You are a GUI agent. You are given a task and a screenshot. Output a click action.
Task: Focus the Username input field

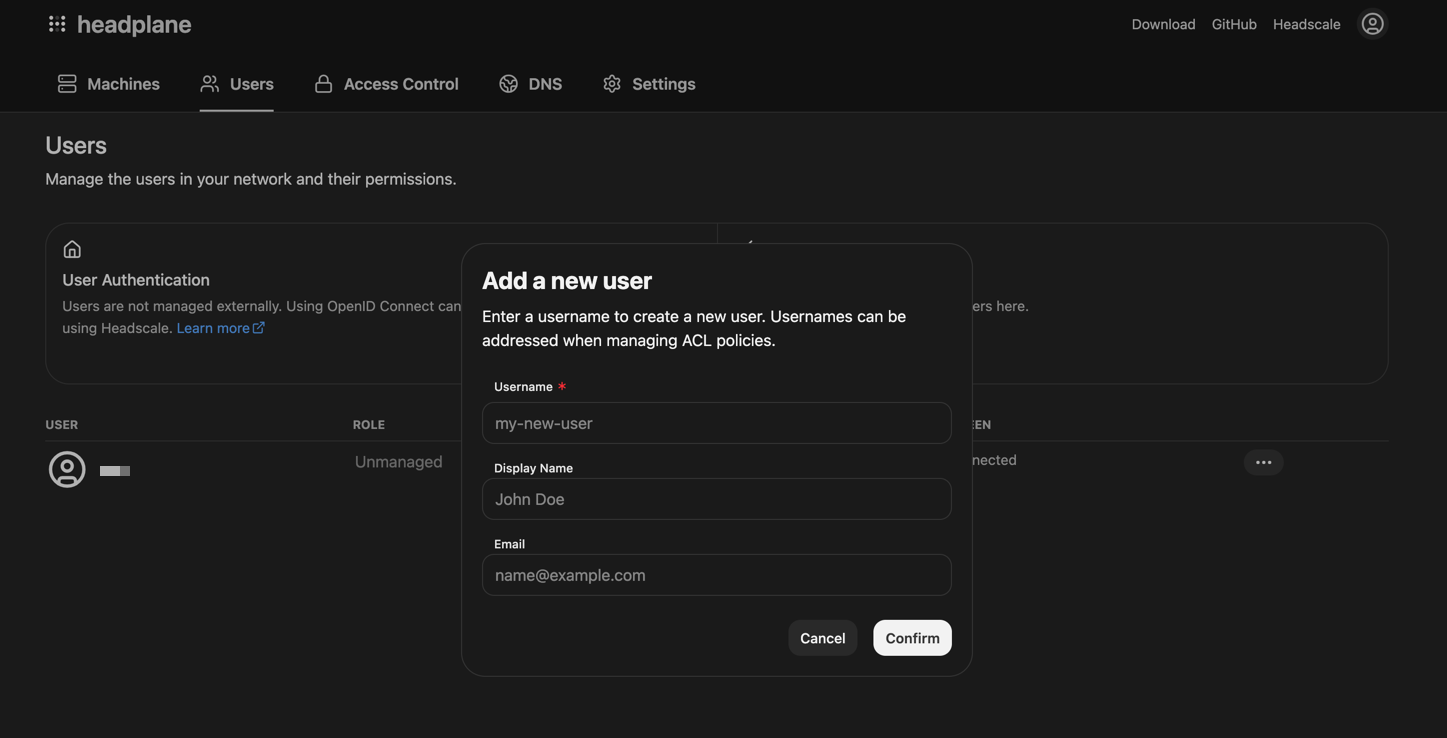[x=716, y=423]
